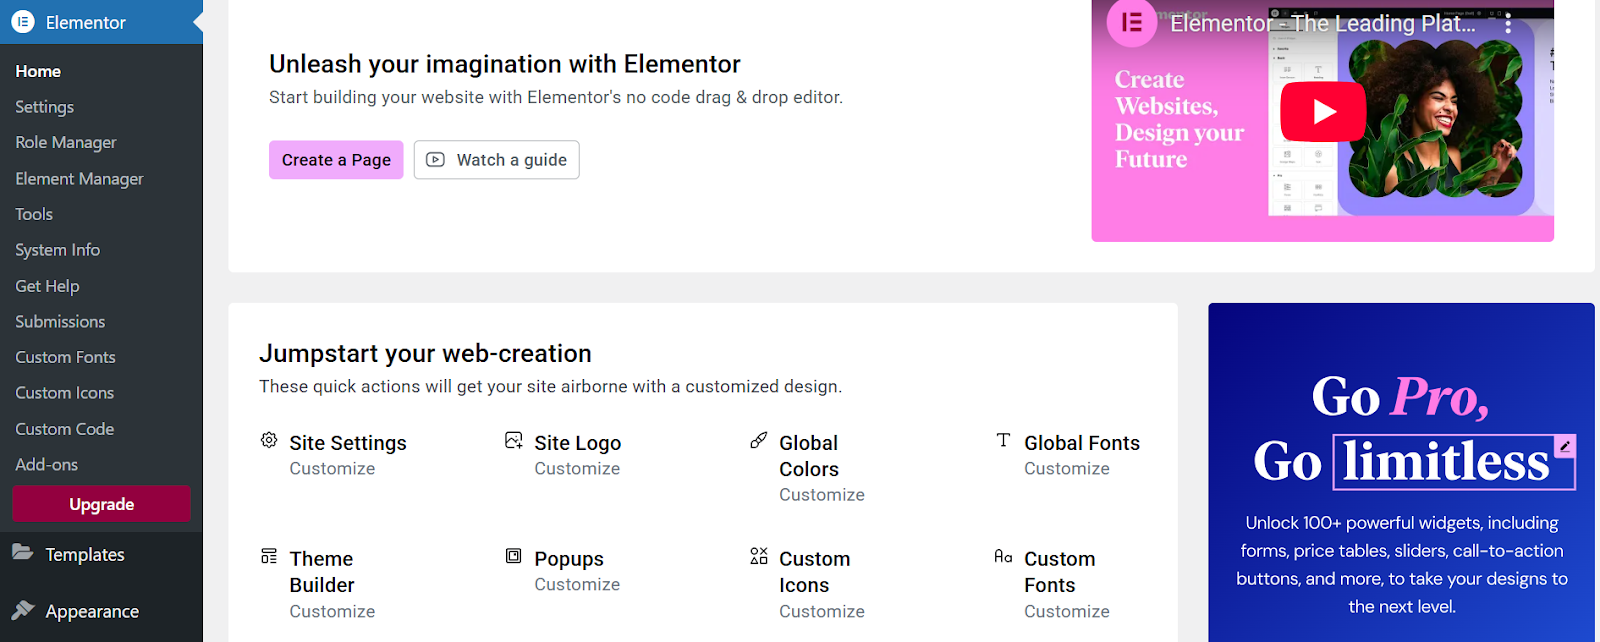This screenshot has width=1600, height=642.
Task: Go to Role Manager
Action: point(65,143)
